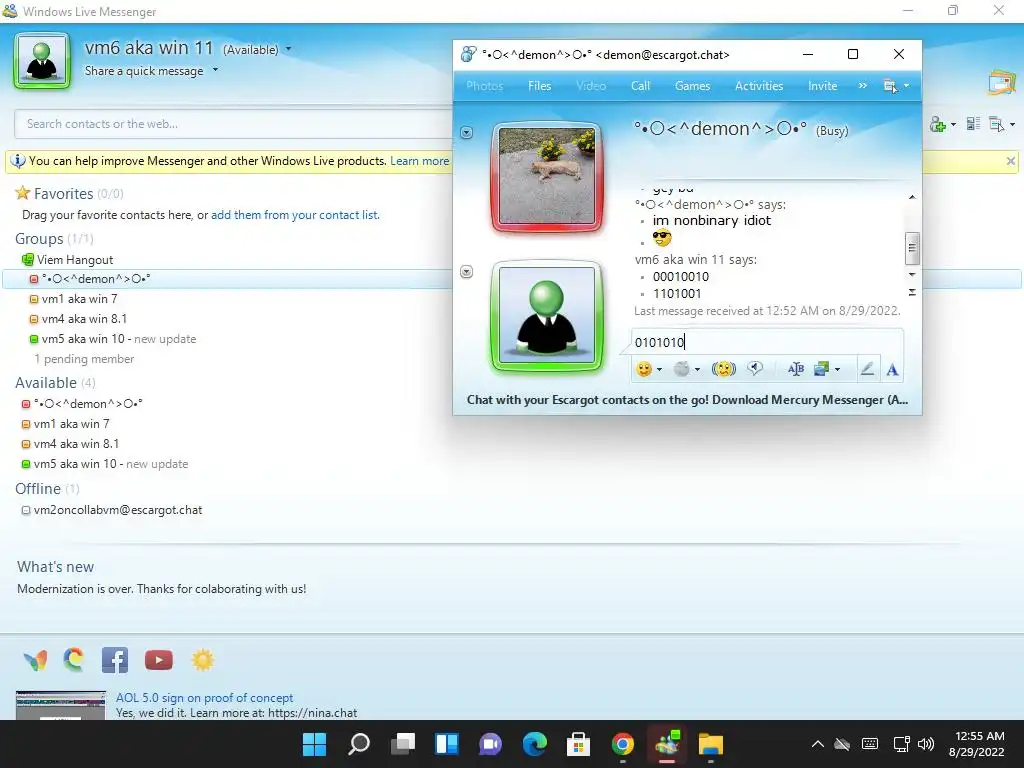Image resolution: width=1024 pixels, height=768 pixels.
Task: Collapse demon's display picture arrow button
Action: pos(466,133)
